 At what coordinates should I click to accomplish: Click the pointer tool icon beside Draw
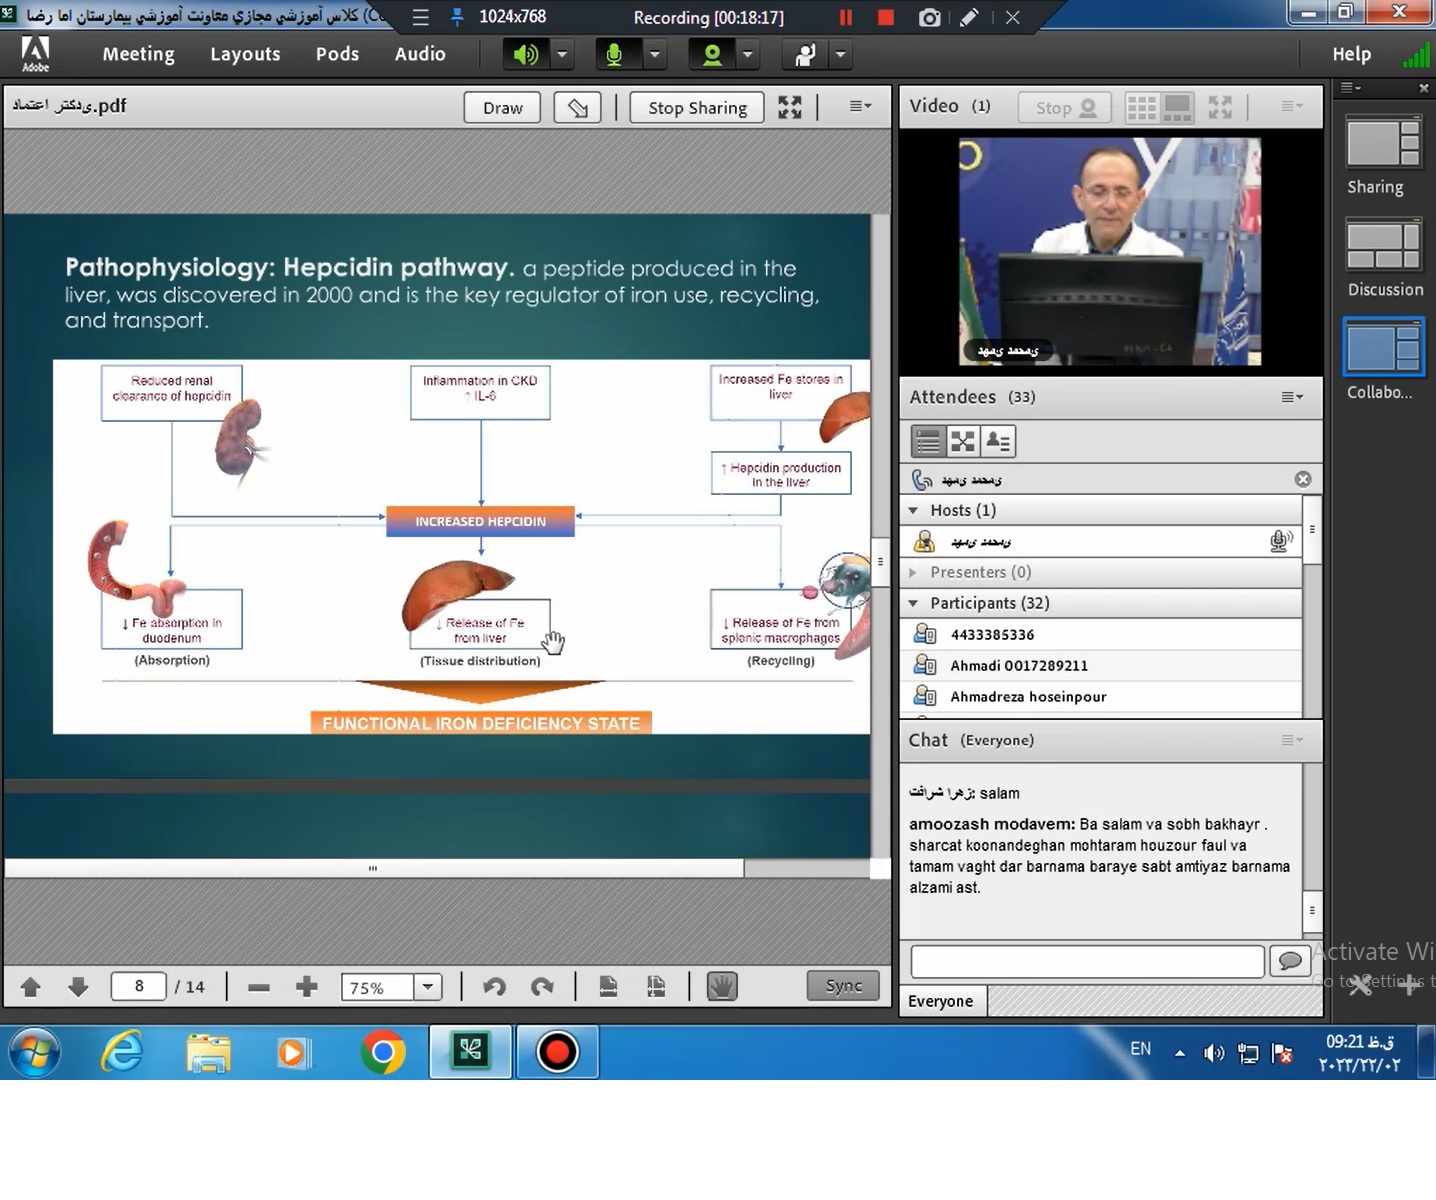(577, 108)
